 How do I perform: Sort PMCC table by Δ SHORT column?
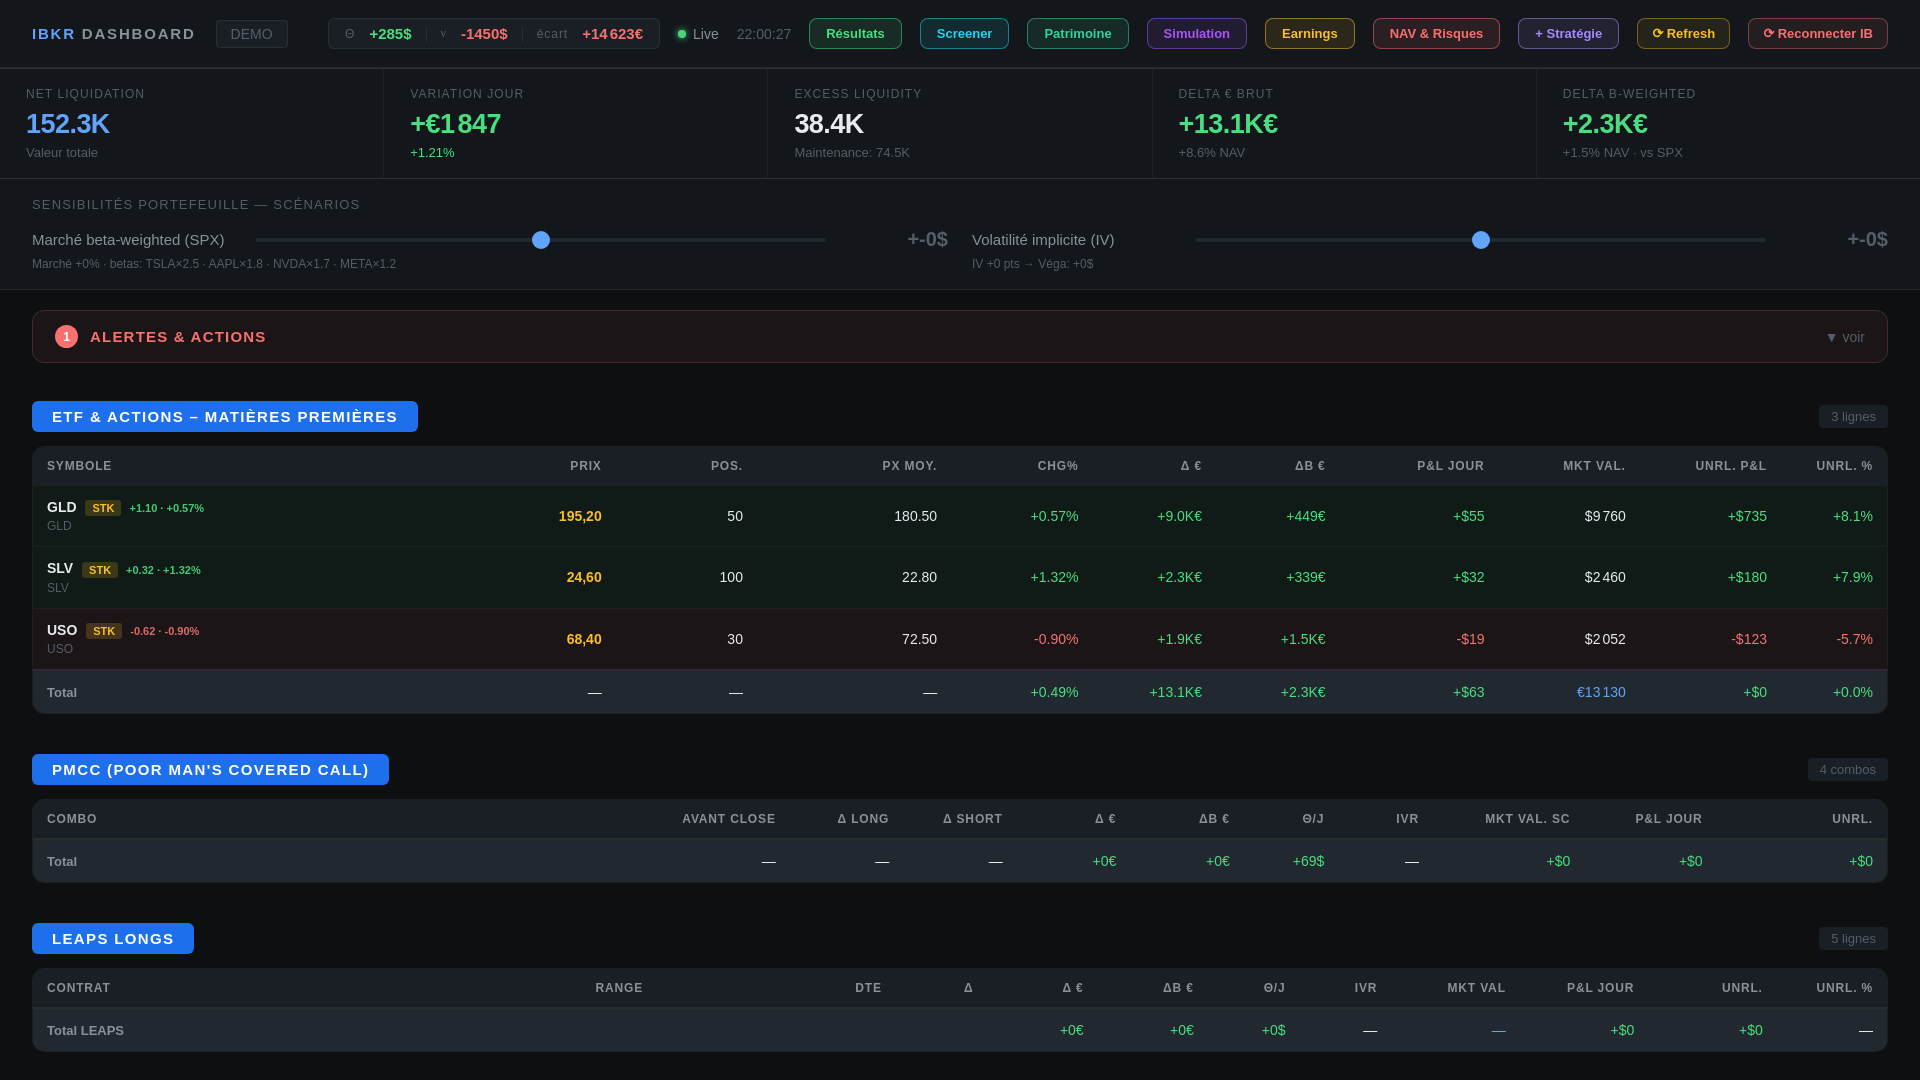tap(972, 819)
